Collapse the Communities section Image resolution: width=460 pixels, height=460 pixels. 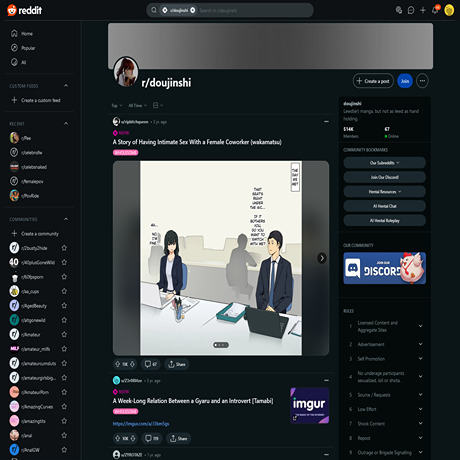pyautogui.click(x=66, y=219)
